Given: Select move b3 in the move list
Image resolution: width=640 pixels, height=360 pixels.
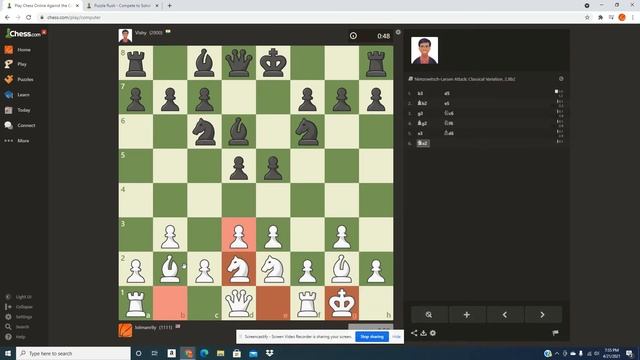Looking at the screenshot, I should (420, 93).
